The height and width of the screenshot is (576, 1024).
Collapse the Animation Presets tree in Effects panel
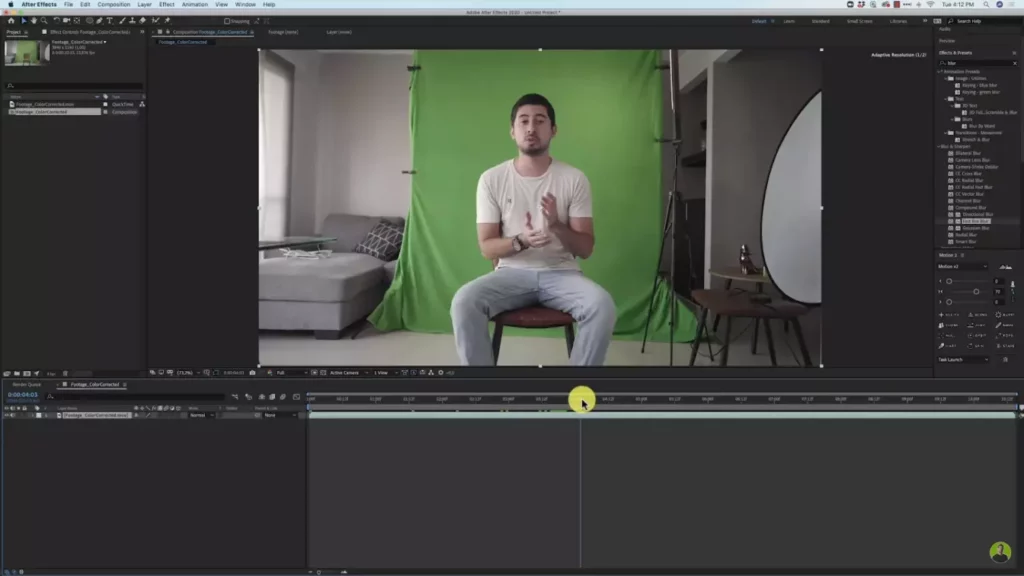(941, 72)
